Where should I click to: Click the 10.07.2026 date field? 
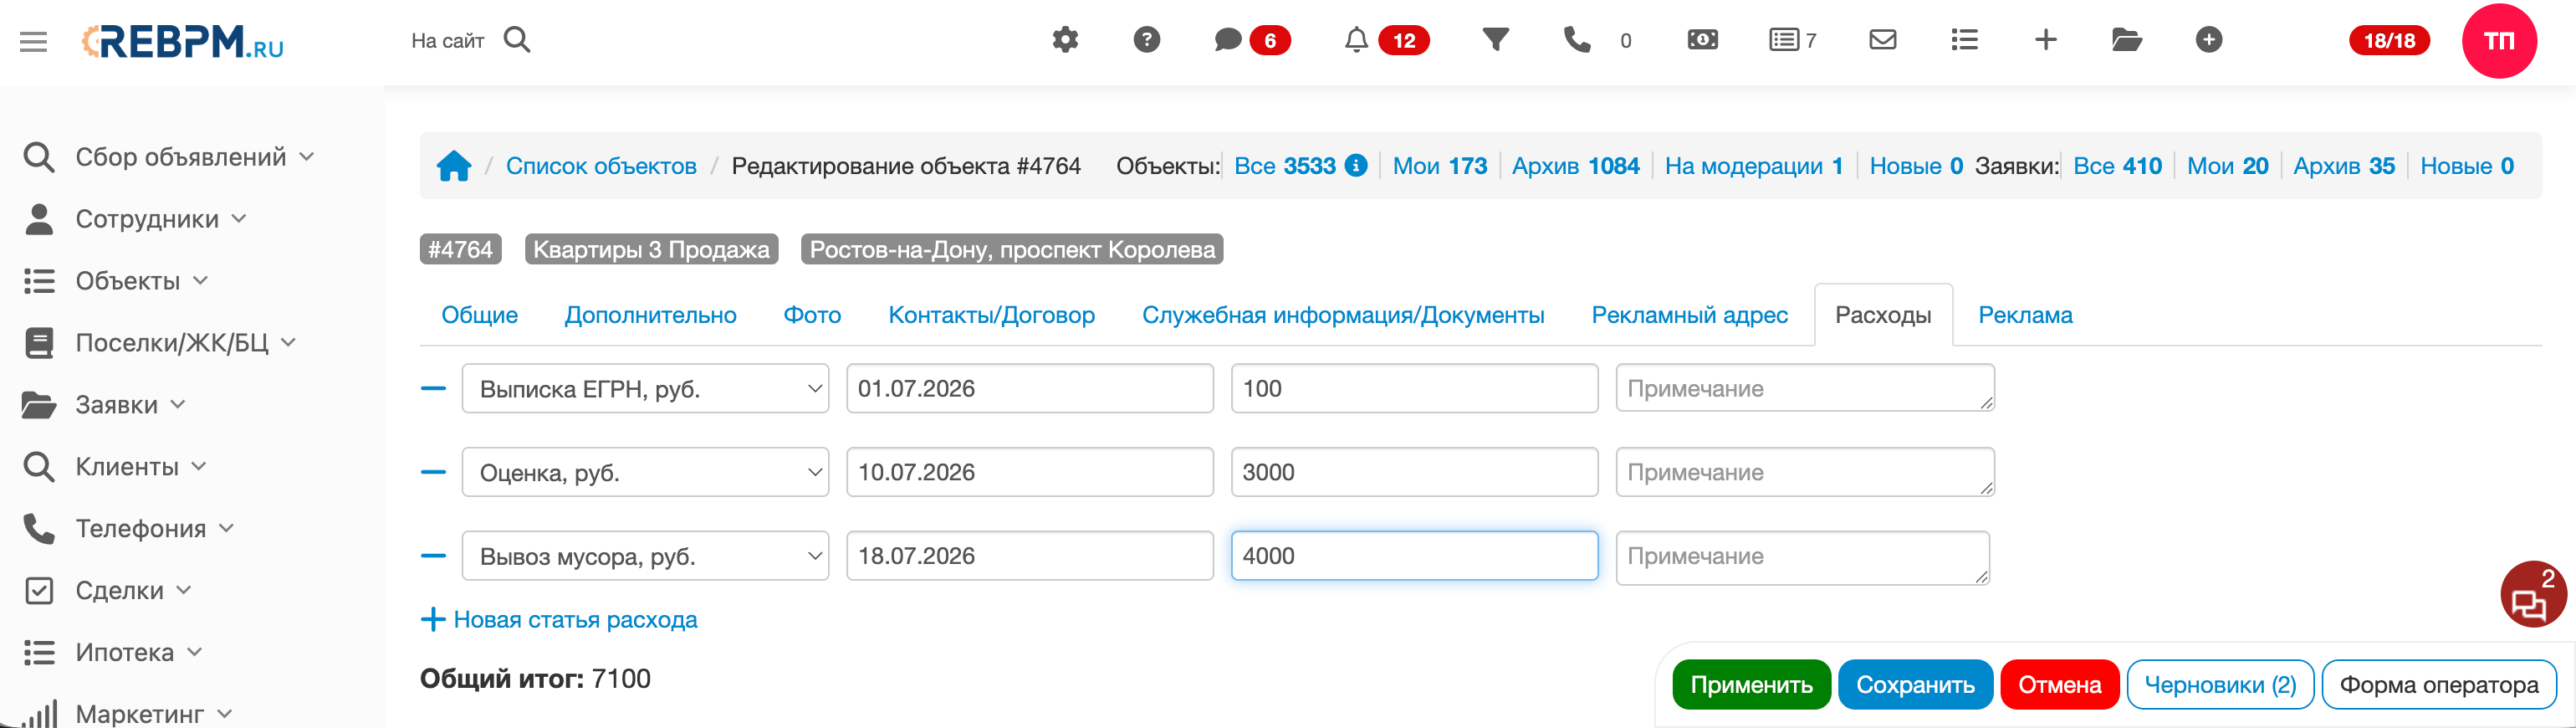pyautogui.click(x=1029, y=472)
